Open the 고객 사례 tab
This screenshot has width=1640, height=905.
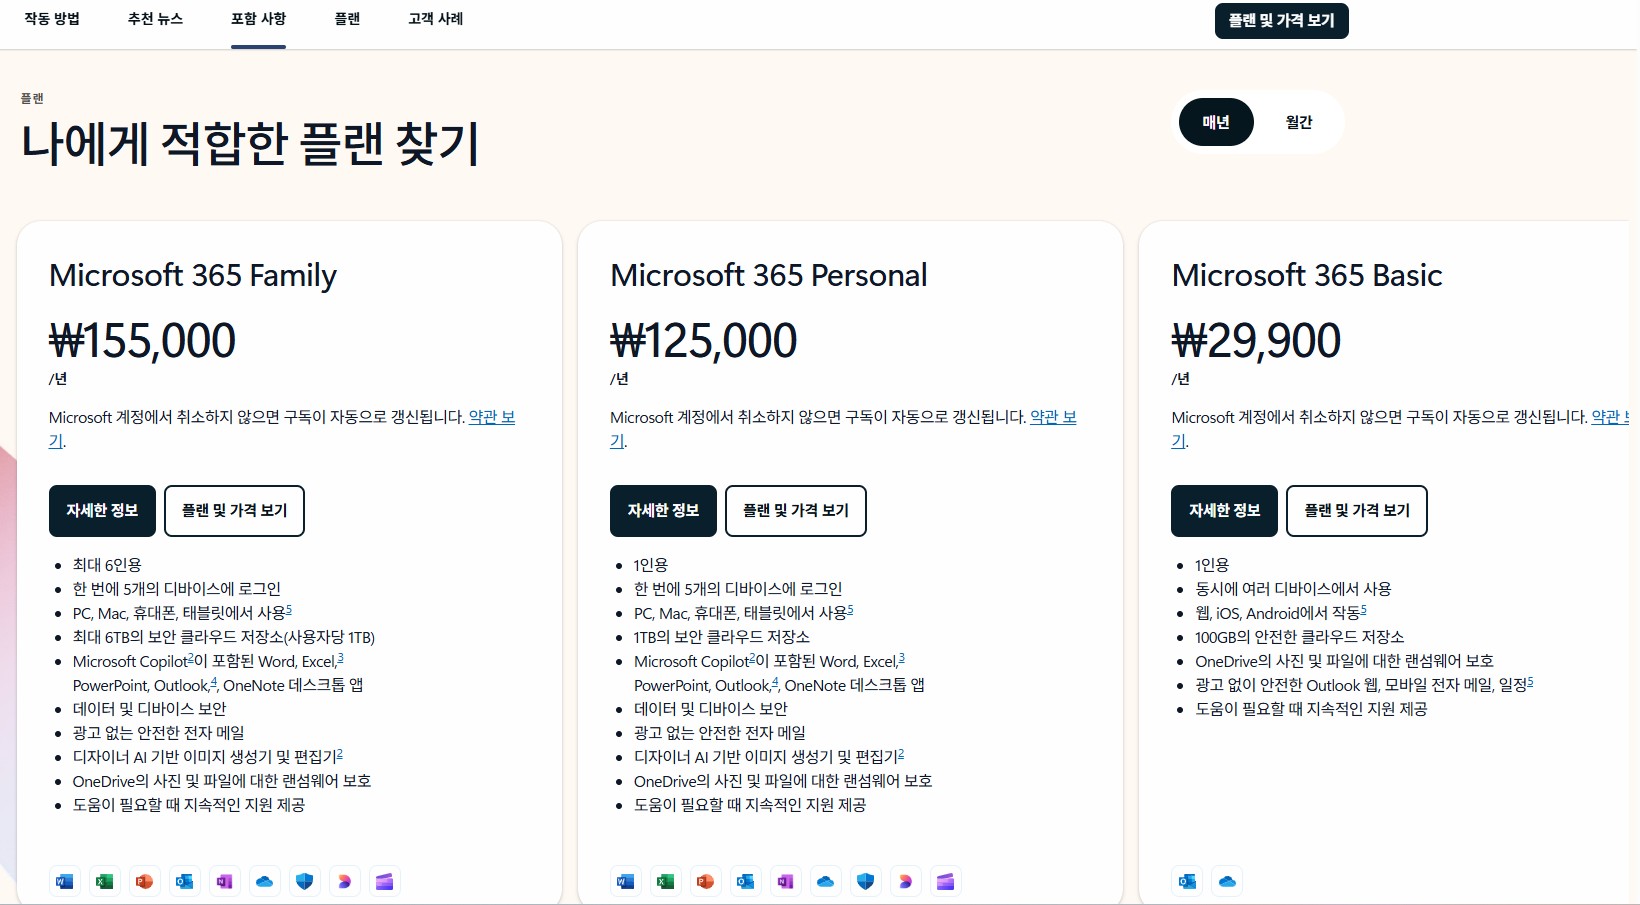tap(436, 19)
